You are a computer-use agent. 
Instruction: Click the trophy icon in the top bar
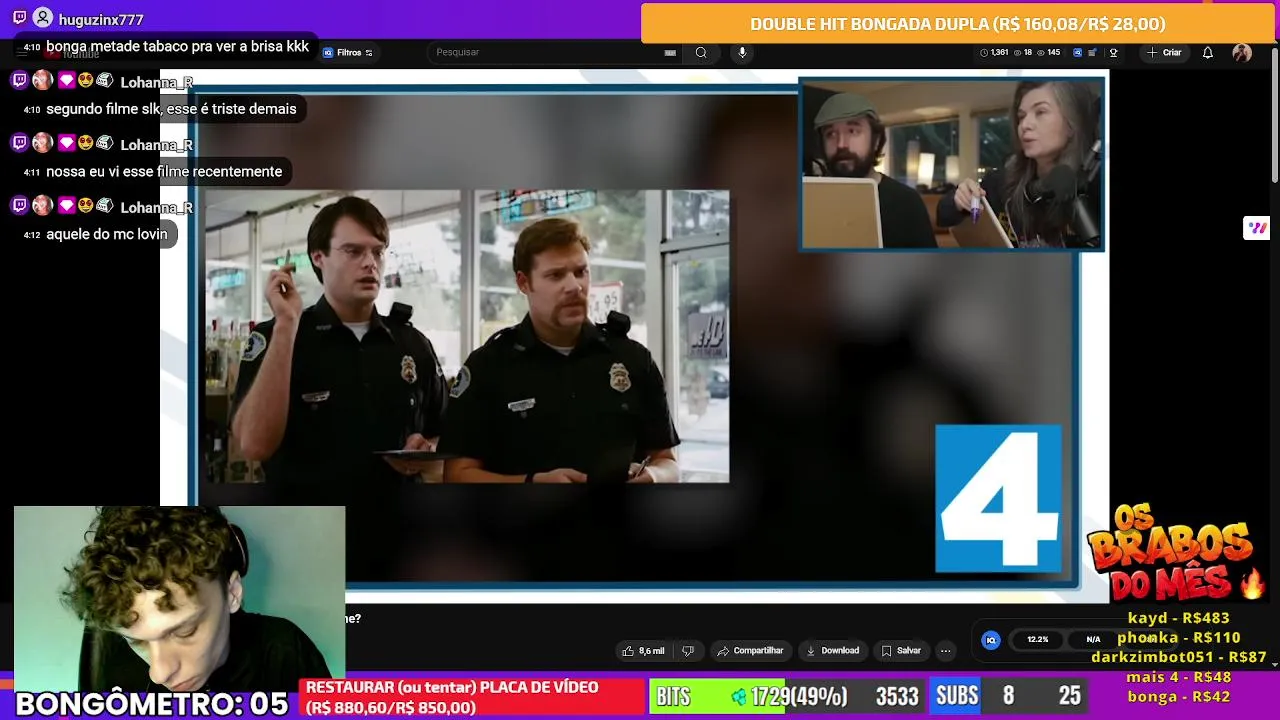(x=1113, y=53)
